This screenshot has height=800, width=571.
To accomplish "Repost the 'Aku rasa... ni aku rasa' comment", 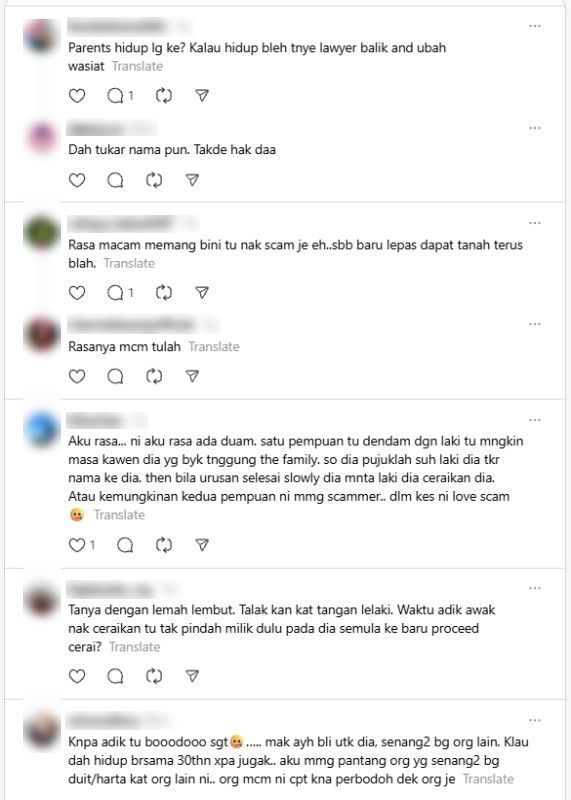I will 164,544.
